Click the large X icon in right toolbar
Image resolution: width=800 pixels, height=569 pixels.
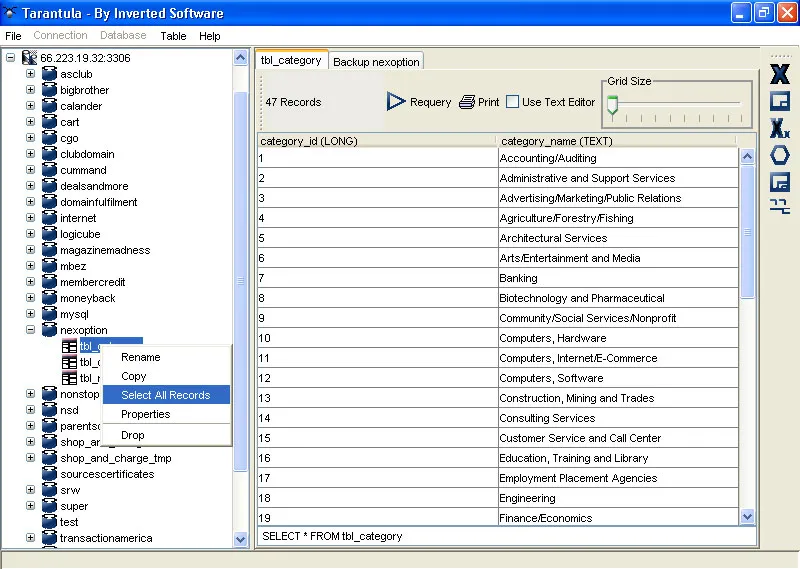pos(779,75)
